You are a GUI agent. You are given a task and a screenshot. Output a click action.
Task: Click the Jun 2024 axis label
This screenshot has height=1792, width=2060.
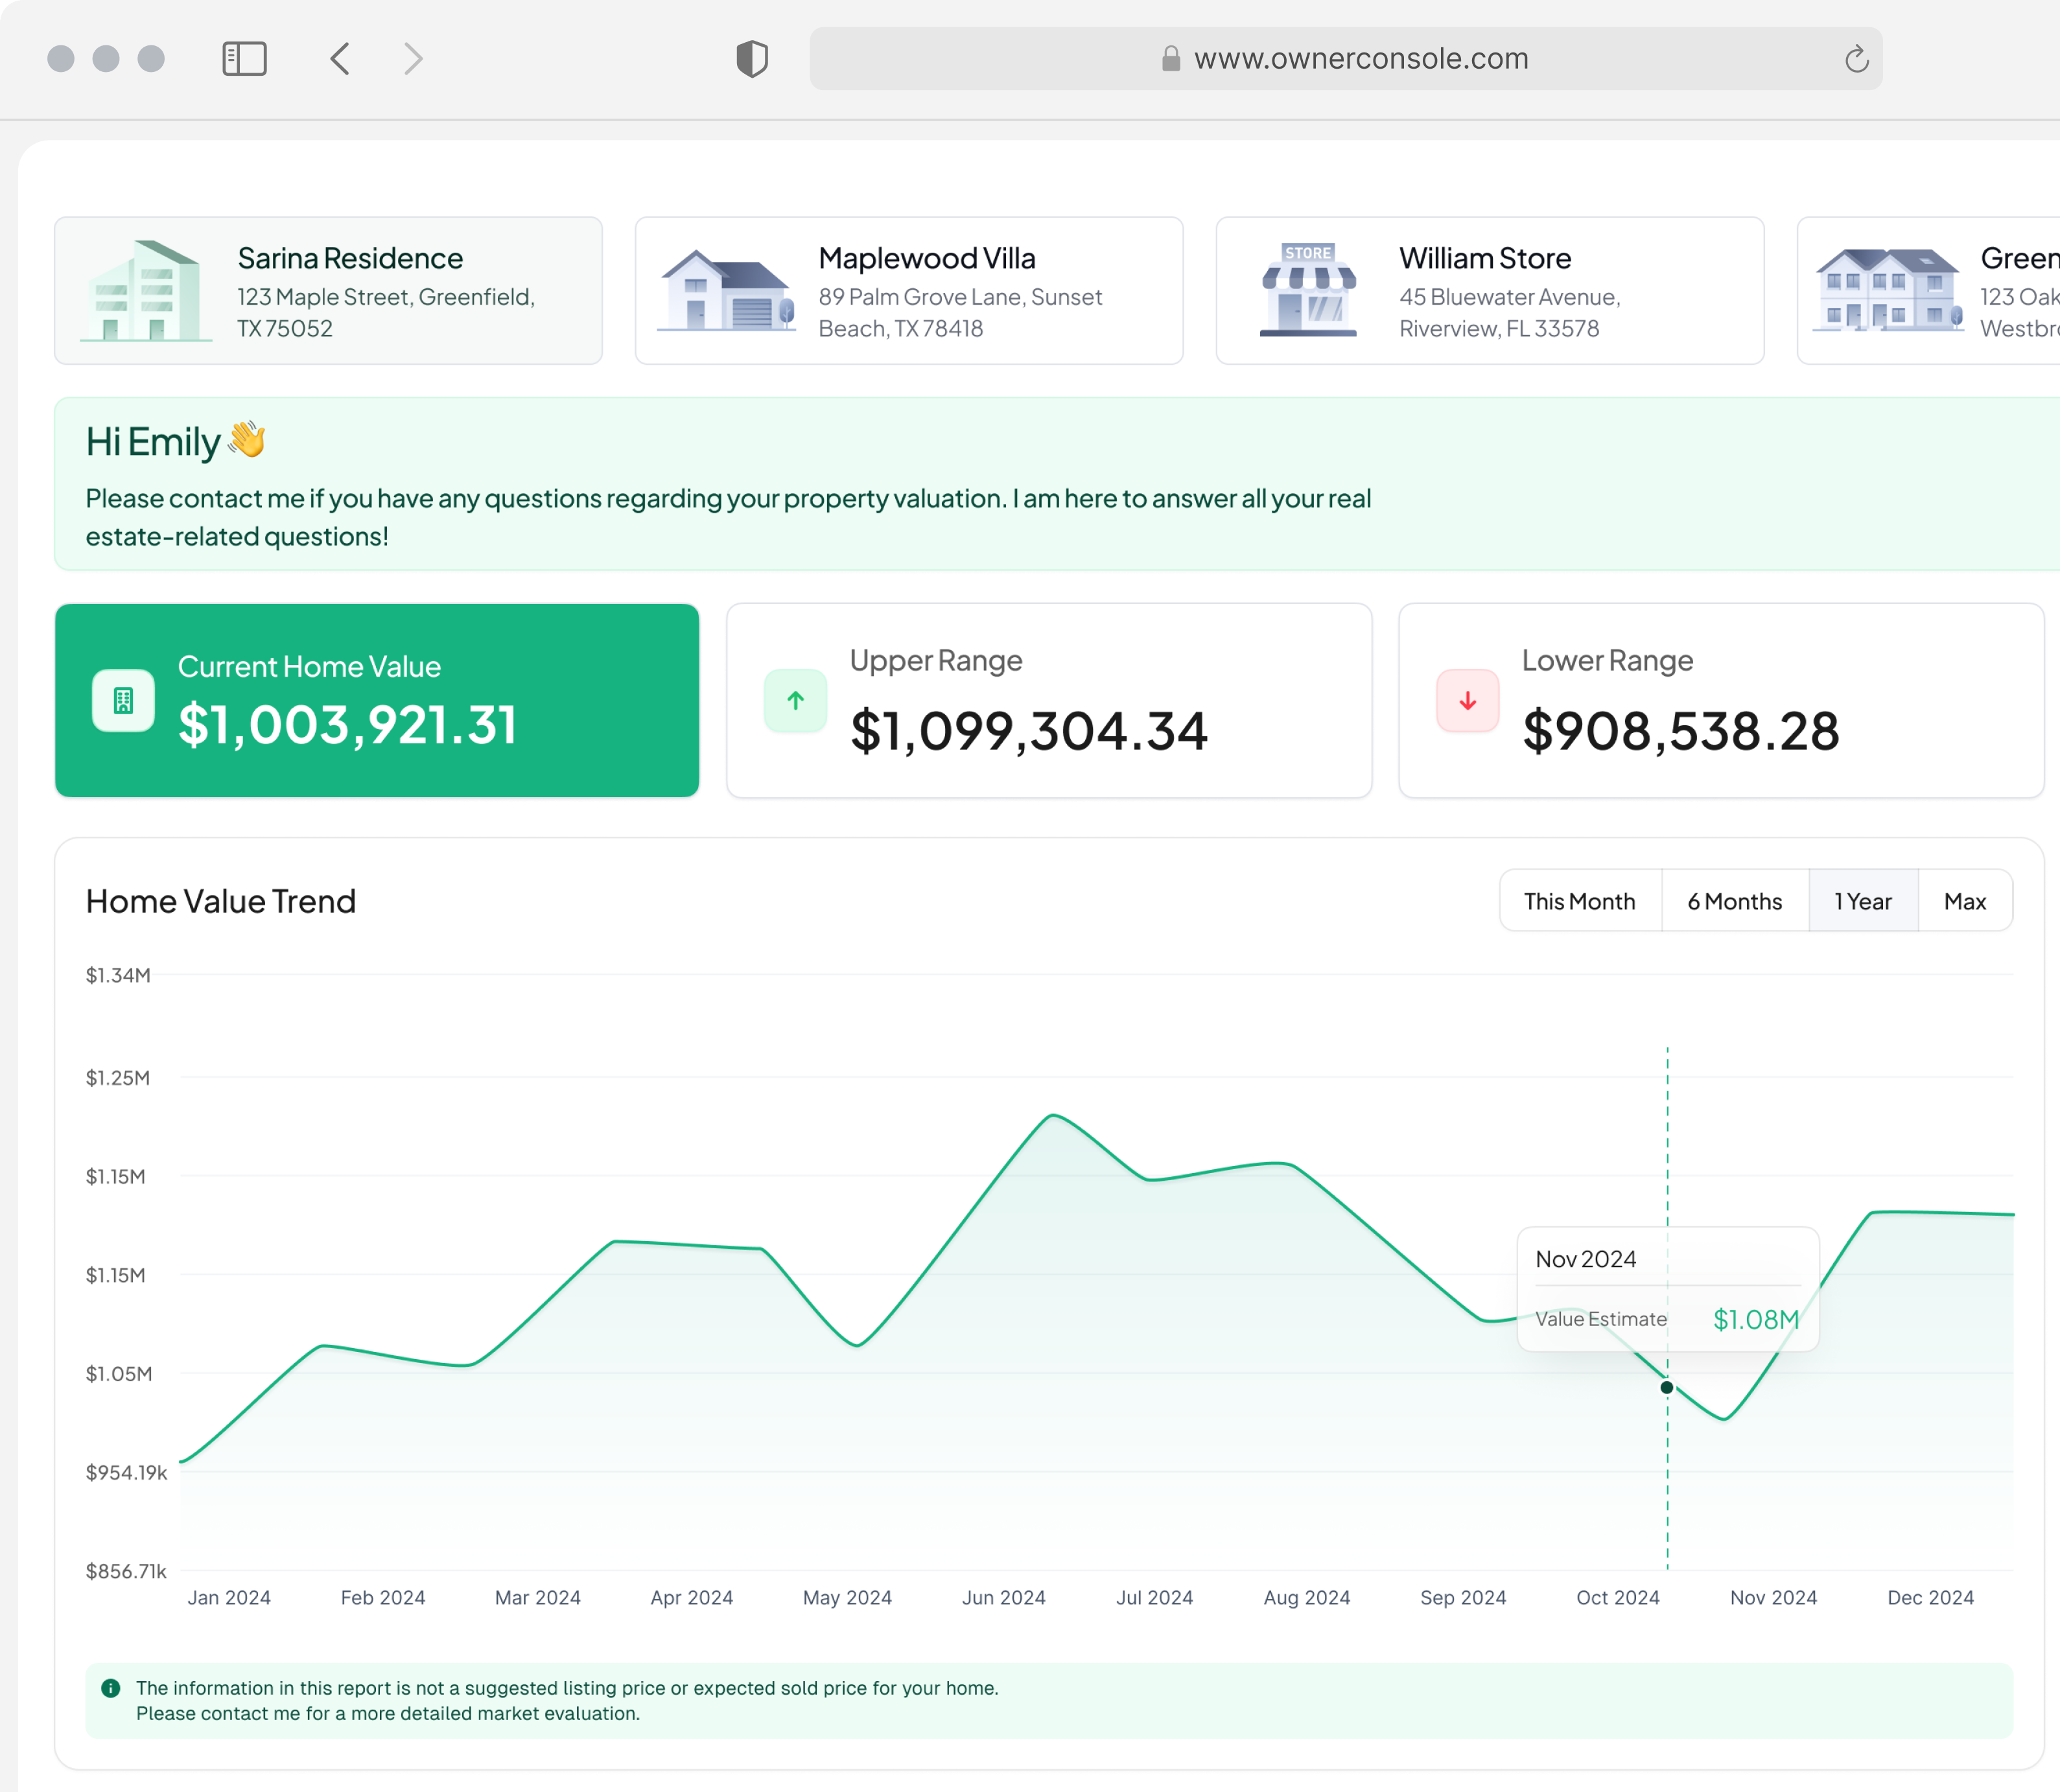click(x=1004, y=1598)
